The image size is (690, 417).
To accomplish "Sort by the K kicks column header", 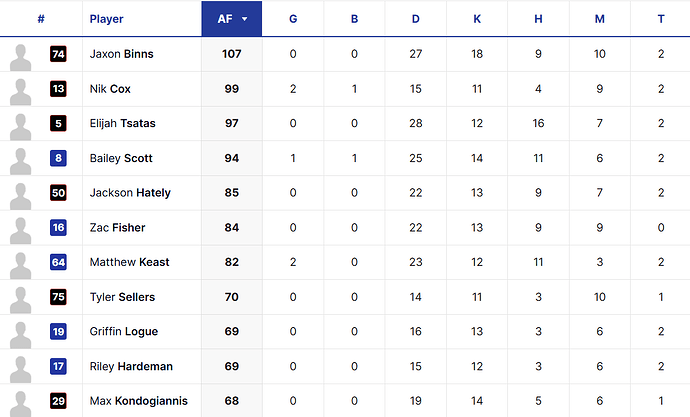I will (x=477, y=19).
